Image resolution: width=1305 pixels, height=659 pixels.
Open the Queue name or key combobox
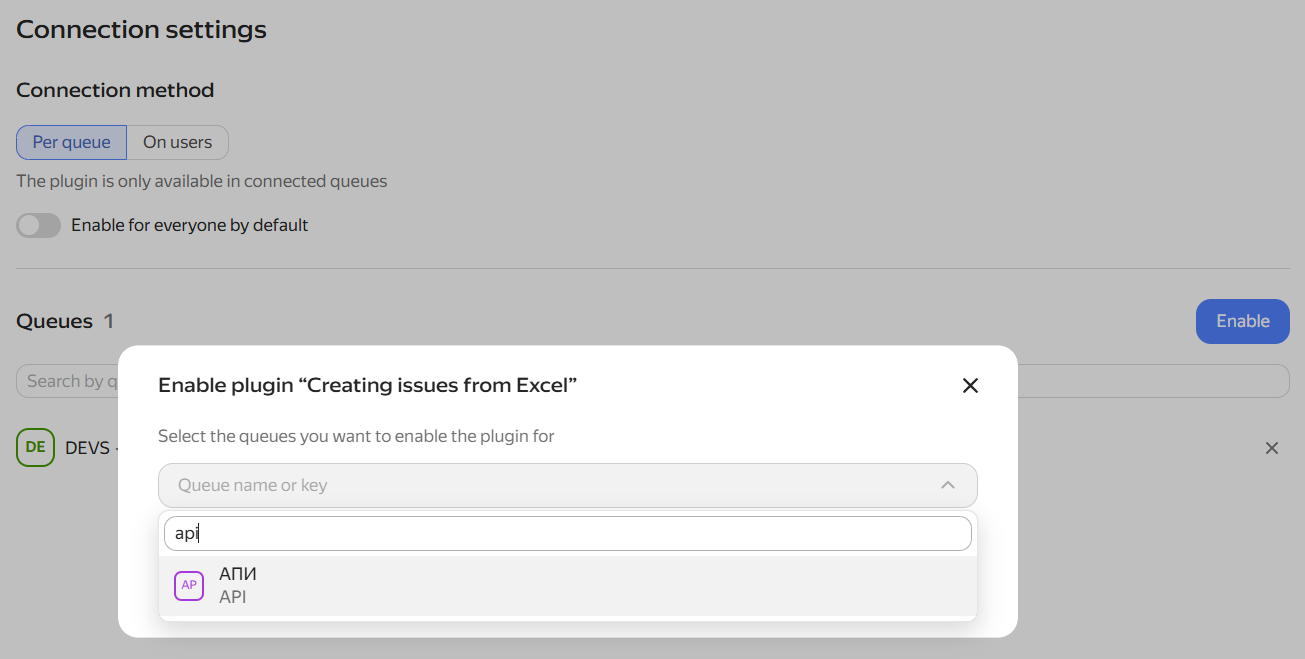567,485
